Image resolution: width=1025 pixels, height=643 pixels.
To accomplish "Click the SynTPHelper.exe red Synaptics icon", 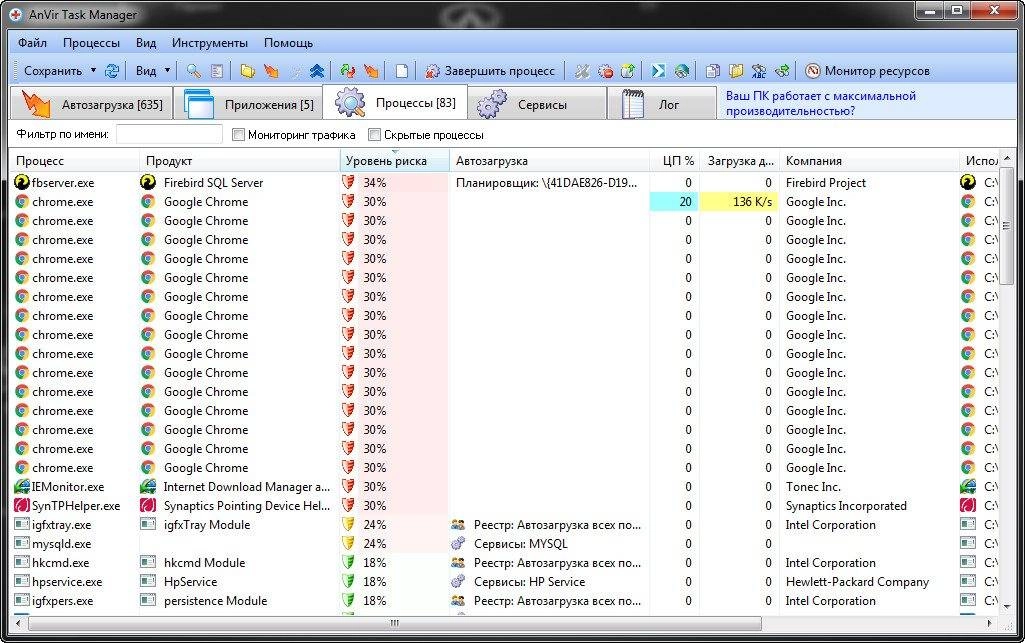I will coord(22,505).
